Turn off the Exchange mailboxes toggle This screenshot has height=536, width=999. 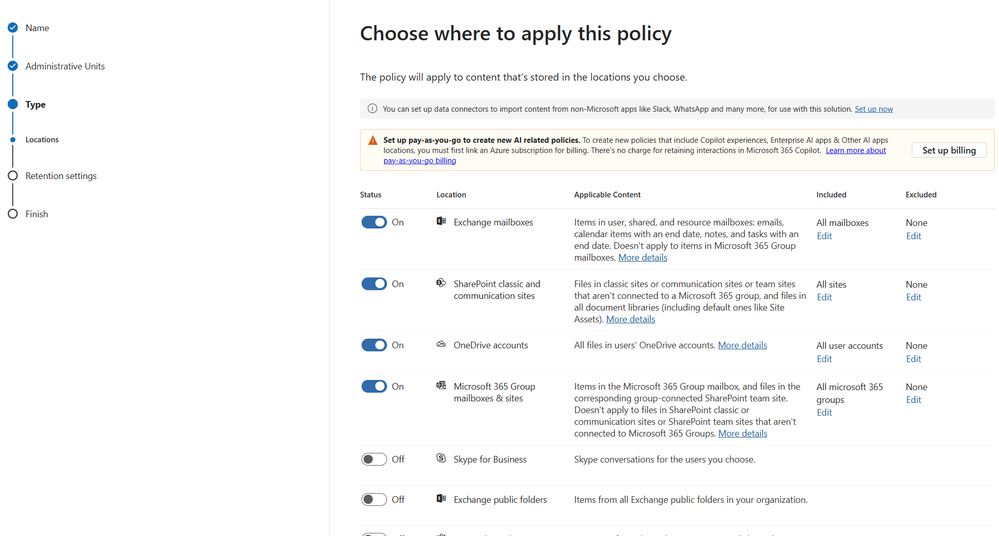(374, 222)
